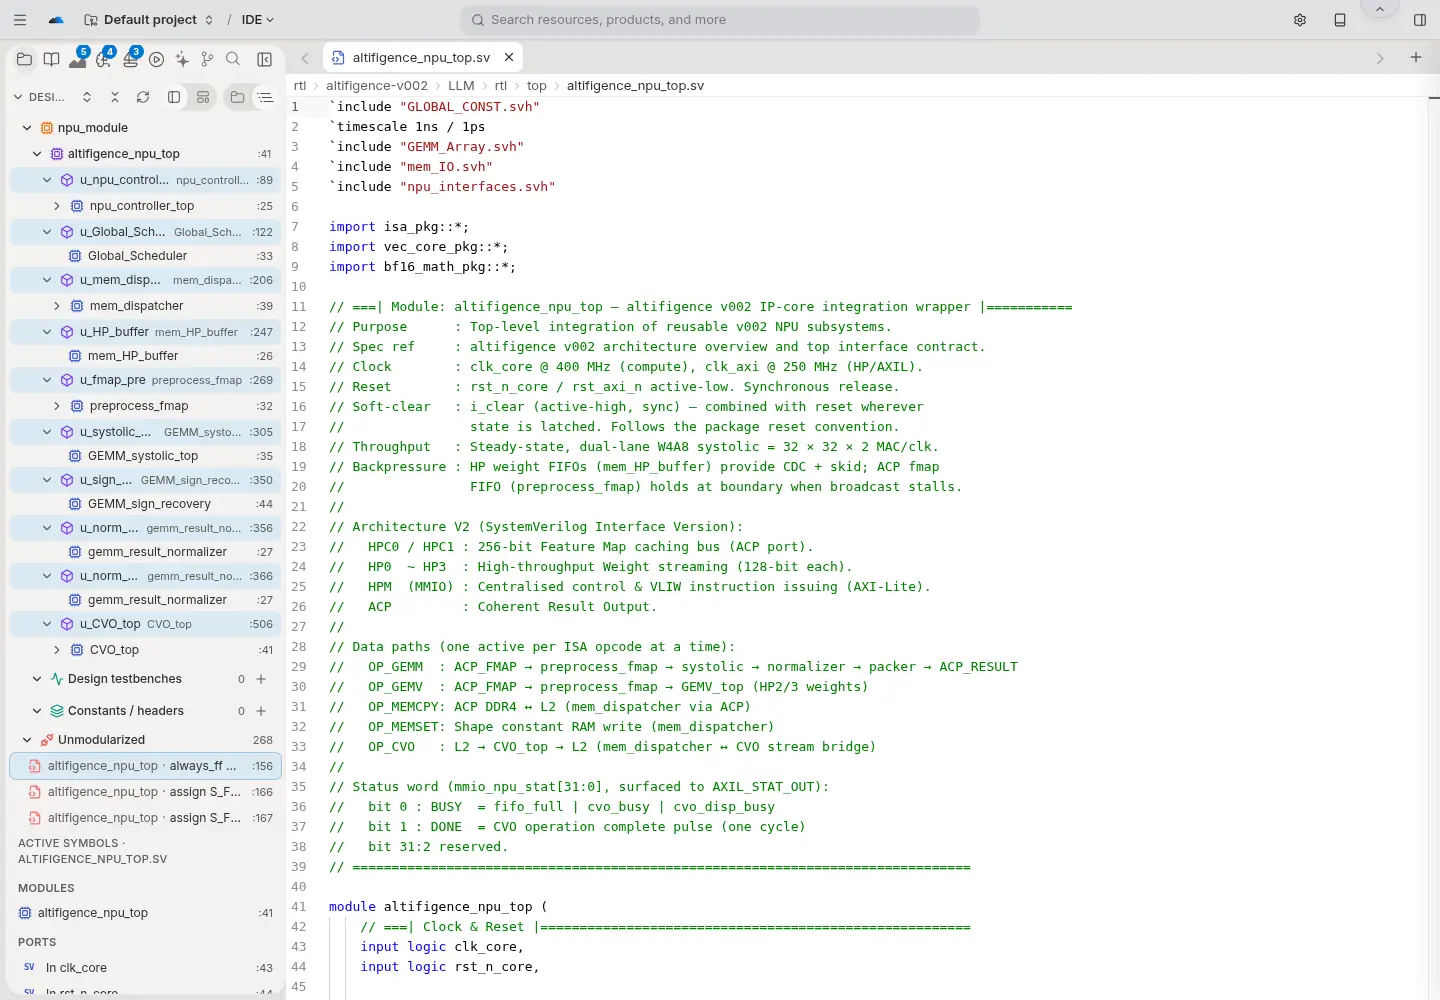Switch to folder grouping view

(237, 97)
